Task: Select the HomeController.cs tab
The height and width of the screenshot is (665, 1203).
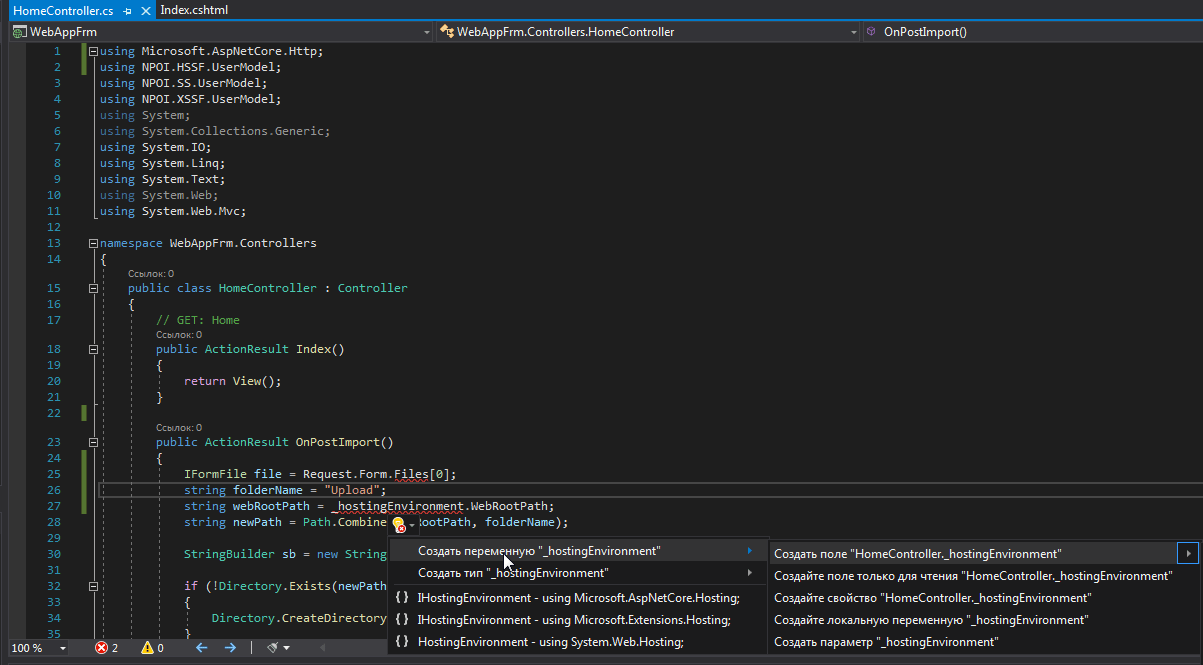Action: pos(63,9)
